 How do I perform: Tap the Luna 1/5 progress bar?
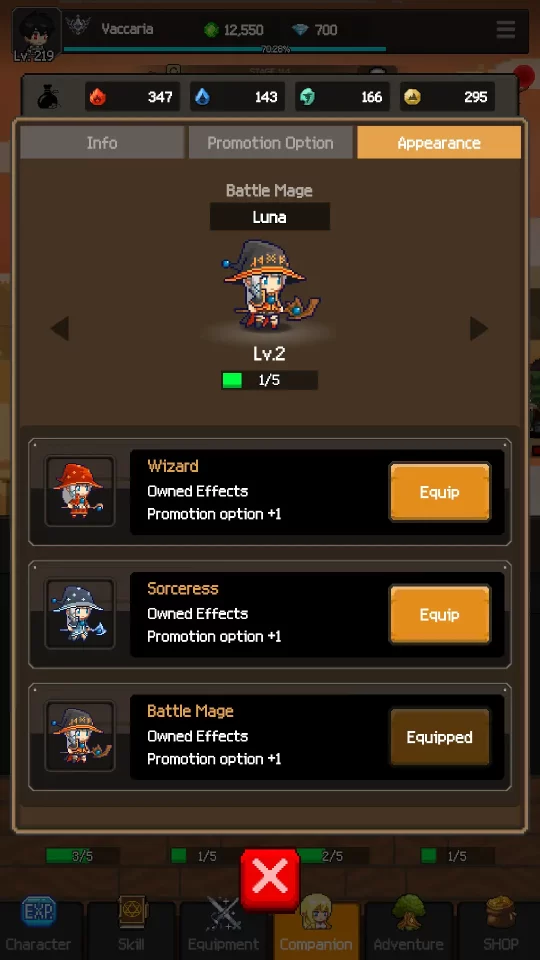click(269, 380)
